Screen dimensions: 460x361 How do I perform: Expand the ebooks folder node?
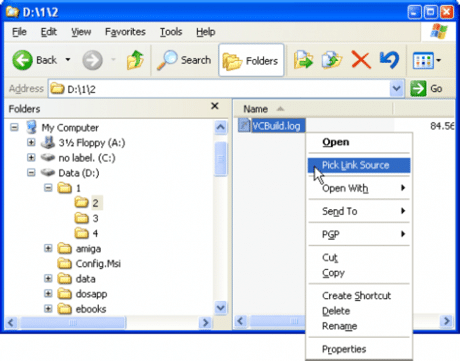pyautogui.click(x=48, y=309)
